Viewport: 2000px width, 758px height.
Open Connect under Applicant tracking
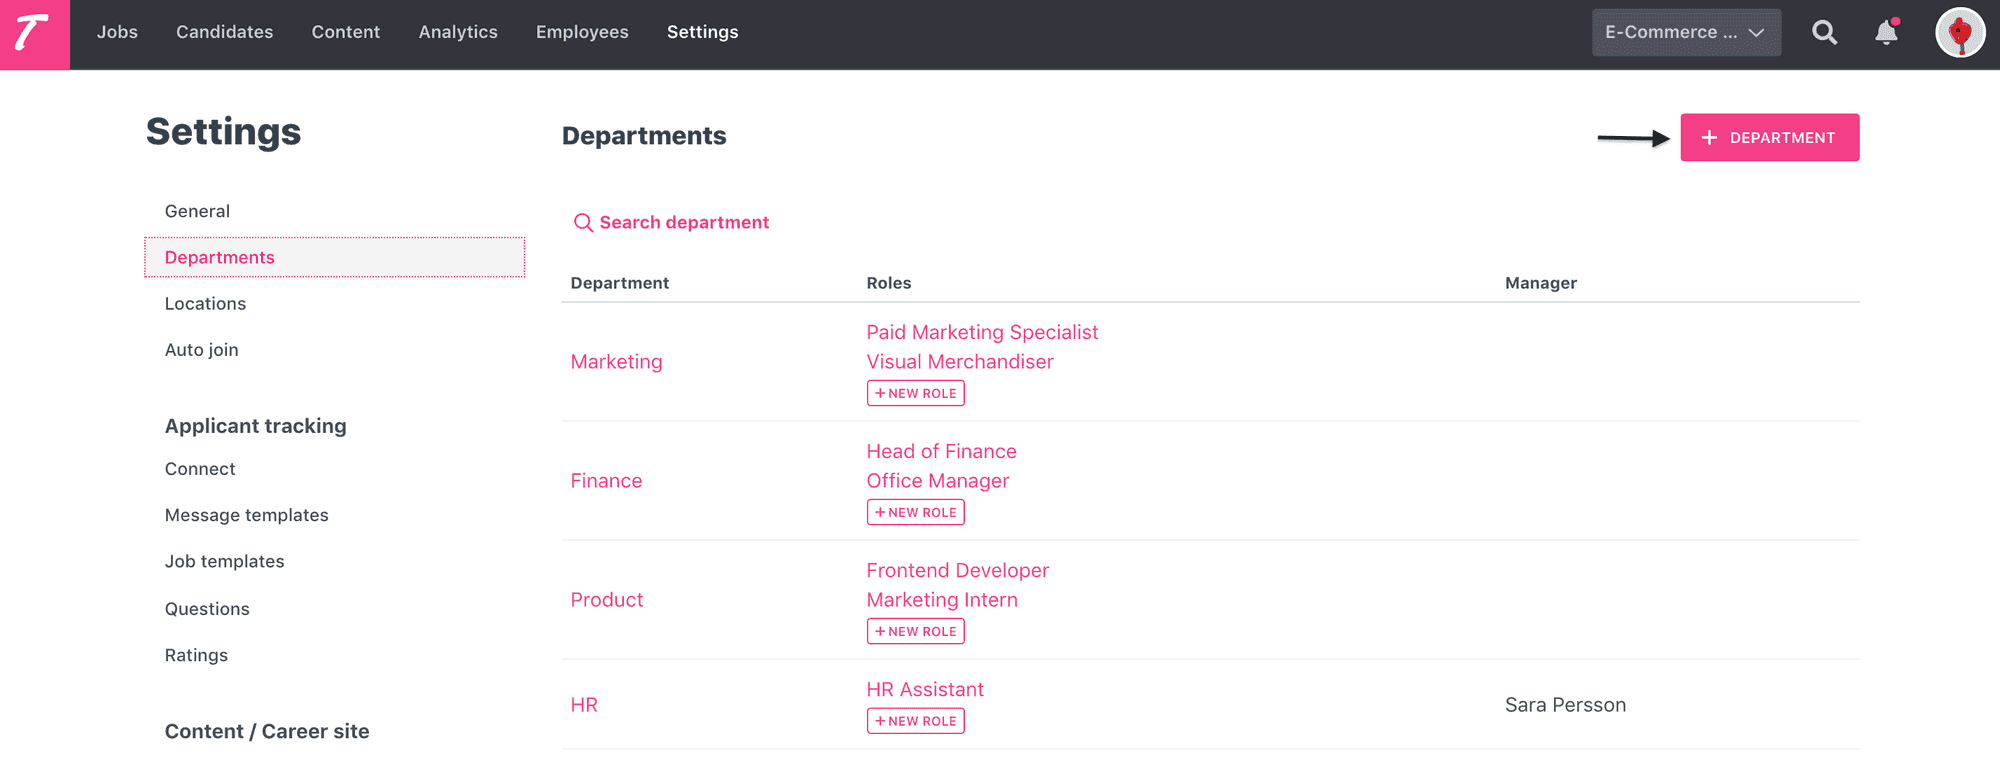coord(200,469)
